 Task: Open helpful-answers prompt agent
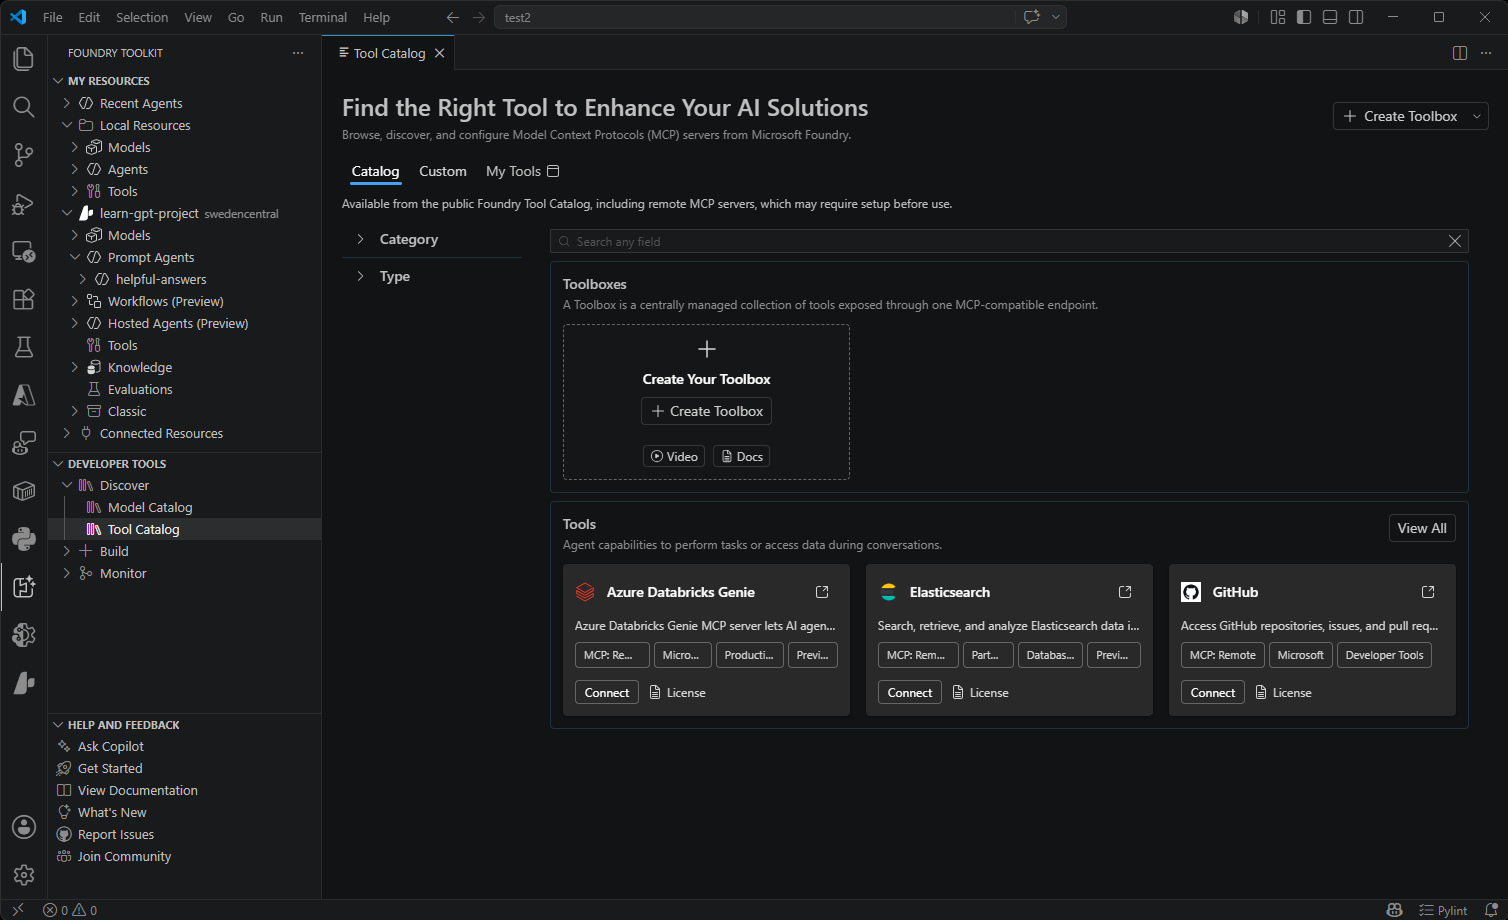161,279
